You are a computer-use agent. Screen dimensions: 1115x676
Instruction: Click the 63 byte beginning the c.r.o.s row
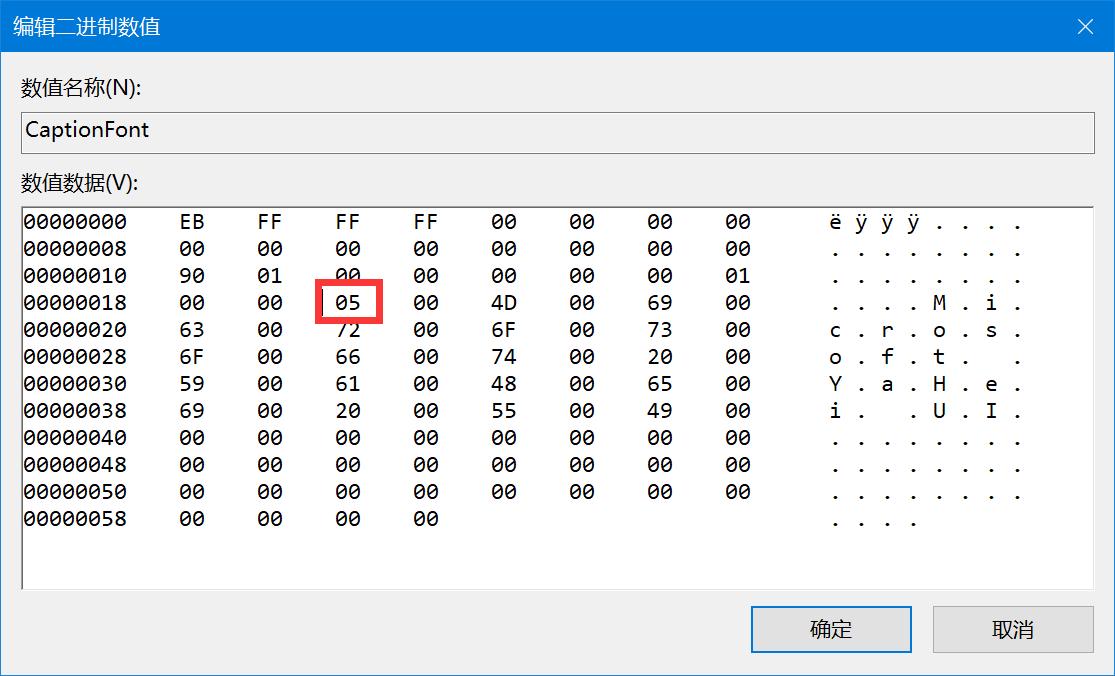click(x=190, y=329)
